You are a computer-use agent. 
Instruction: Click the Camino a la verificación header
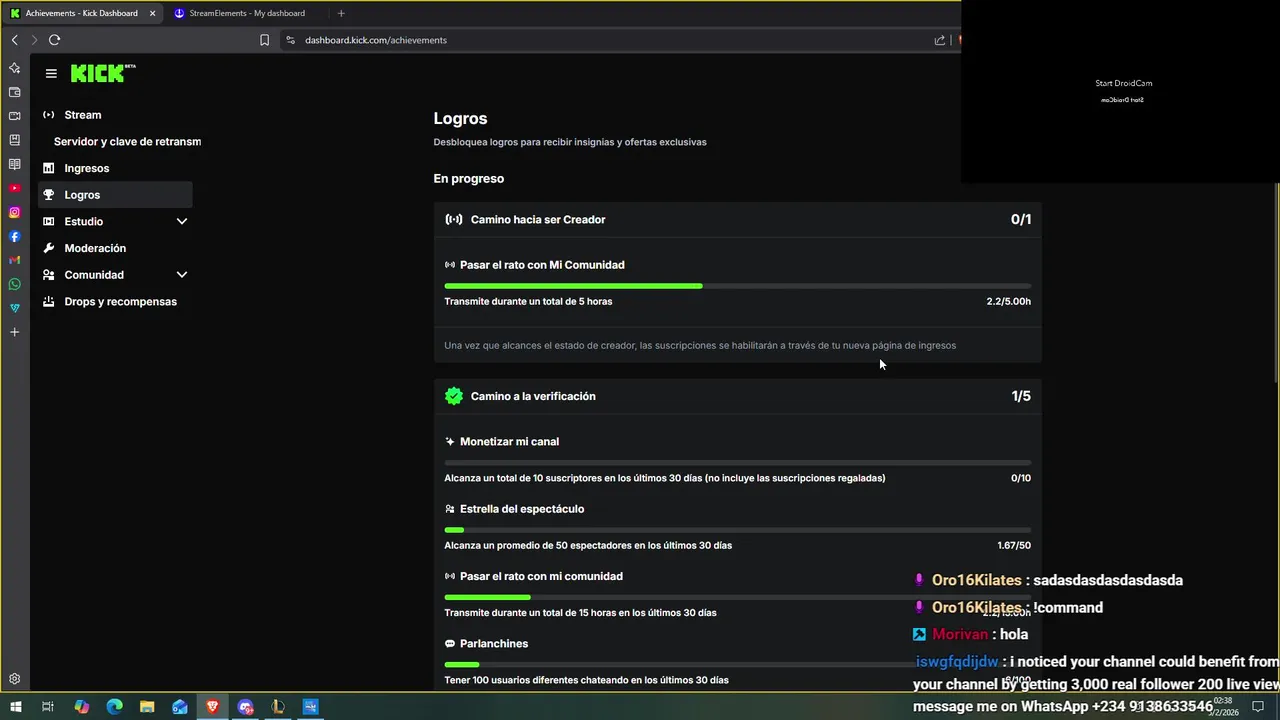738,396
